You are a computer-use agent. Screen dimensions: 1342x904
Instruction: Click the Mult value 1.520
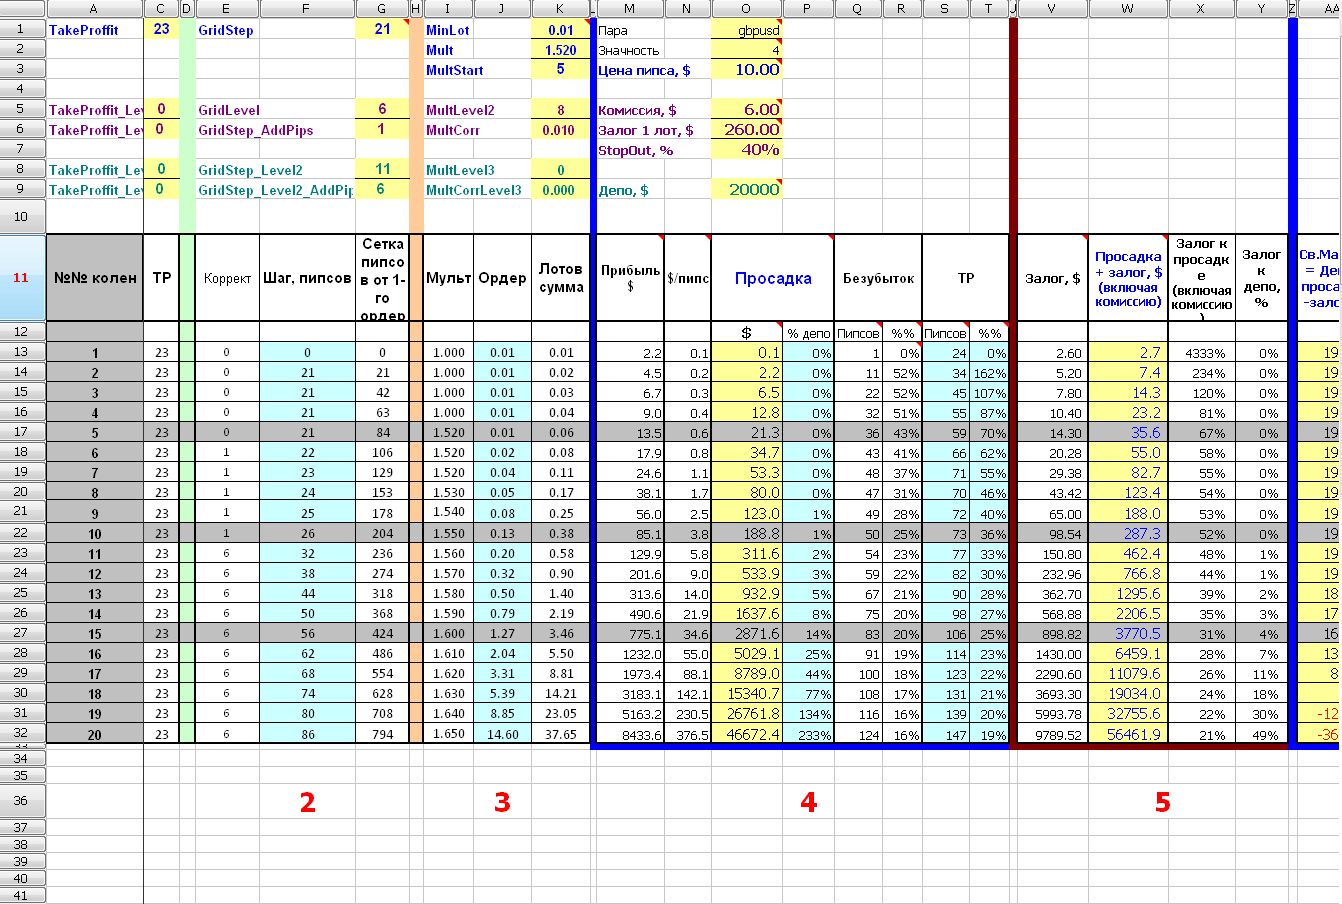coord(561,50)
